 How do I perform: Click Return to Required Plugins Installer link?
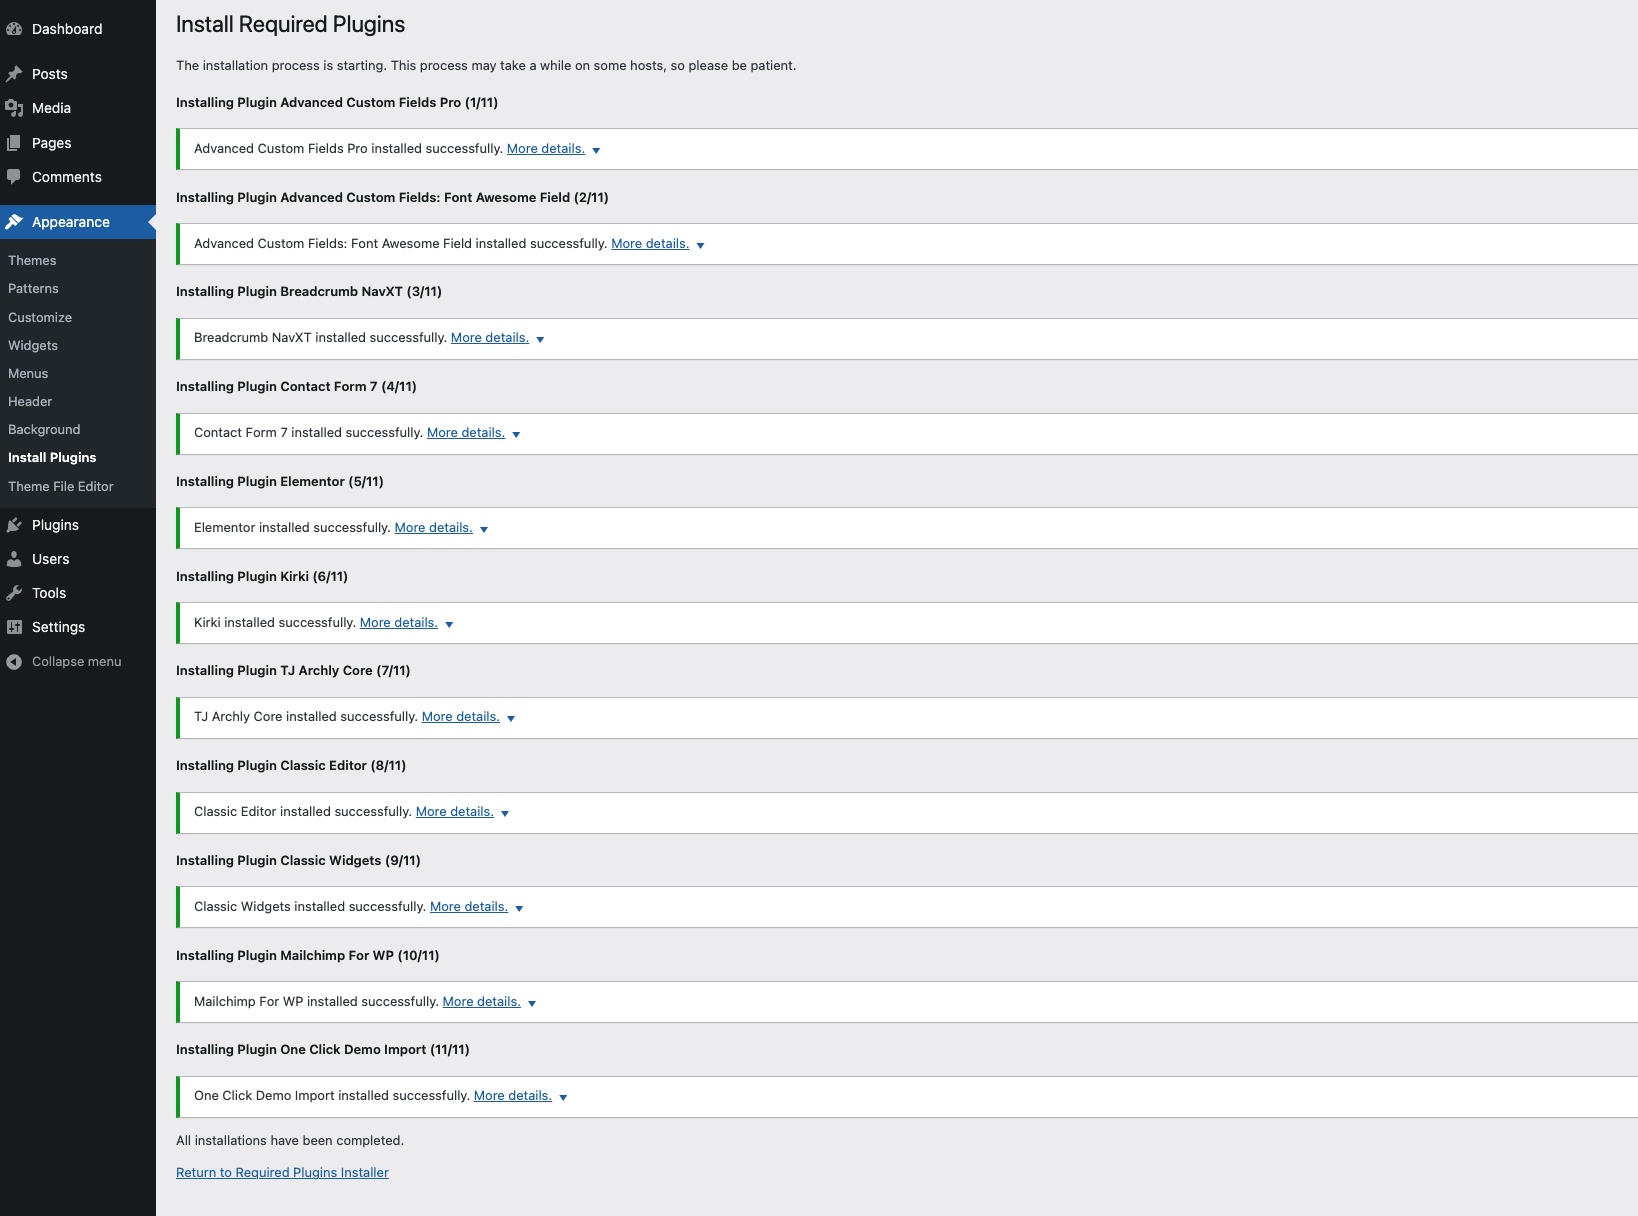point(282,1172)
